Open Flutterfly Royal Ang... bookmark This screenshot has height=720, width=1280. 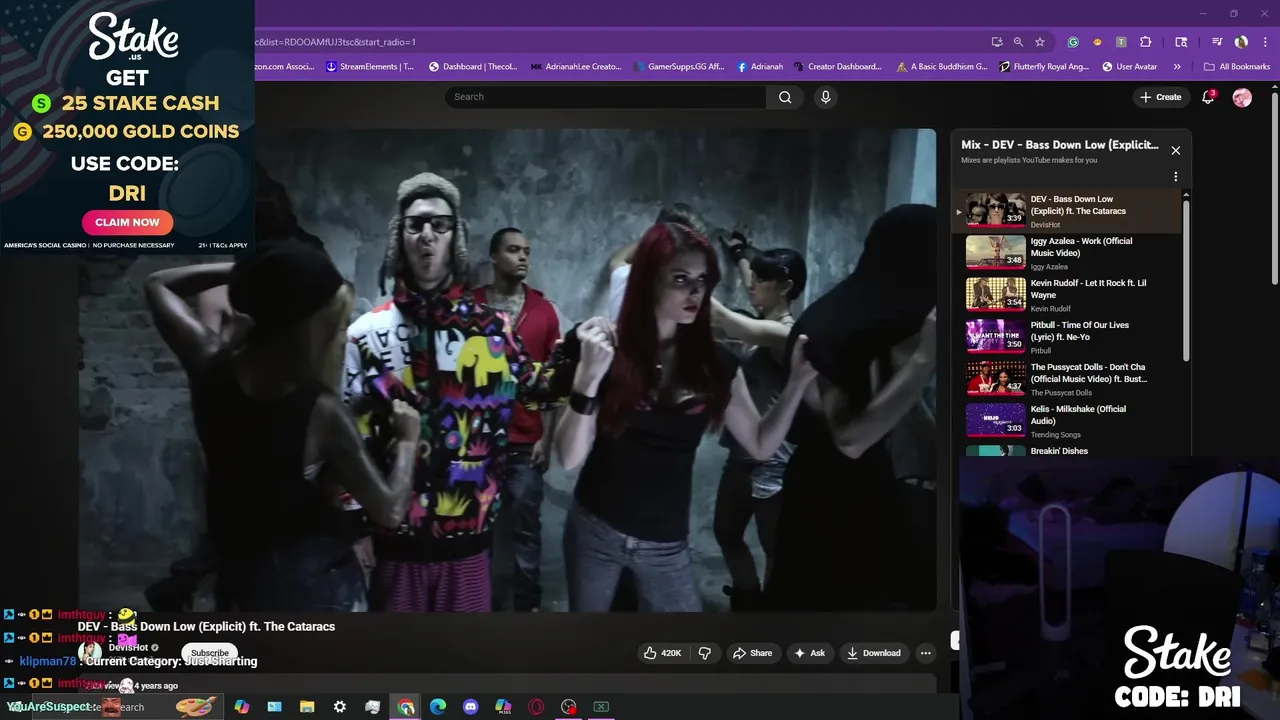click(x=1045, y=67)
